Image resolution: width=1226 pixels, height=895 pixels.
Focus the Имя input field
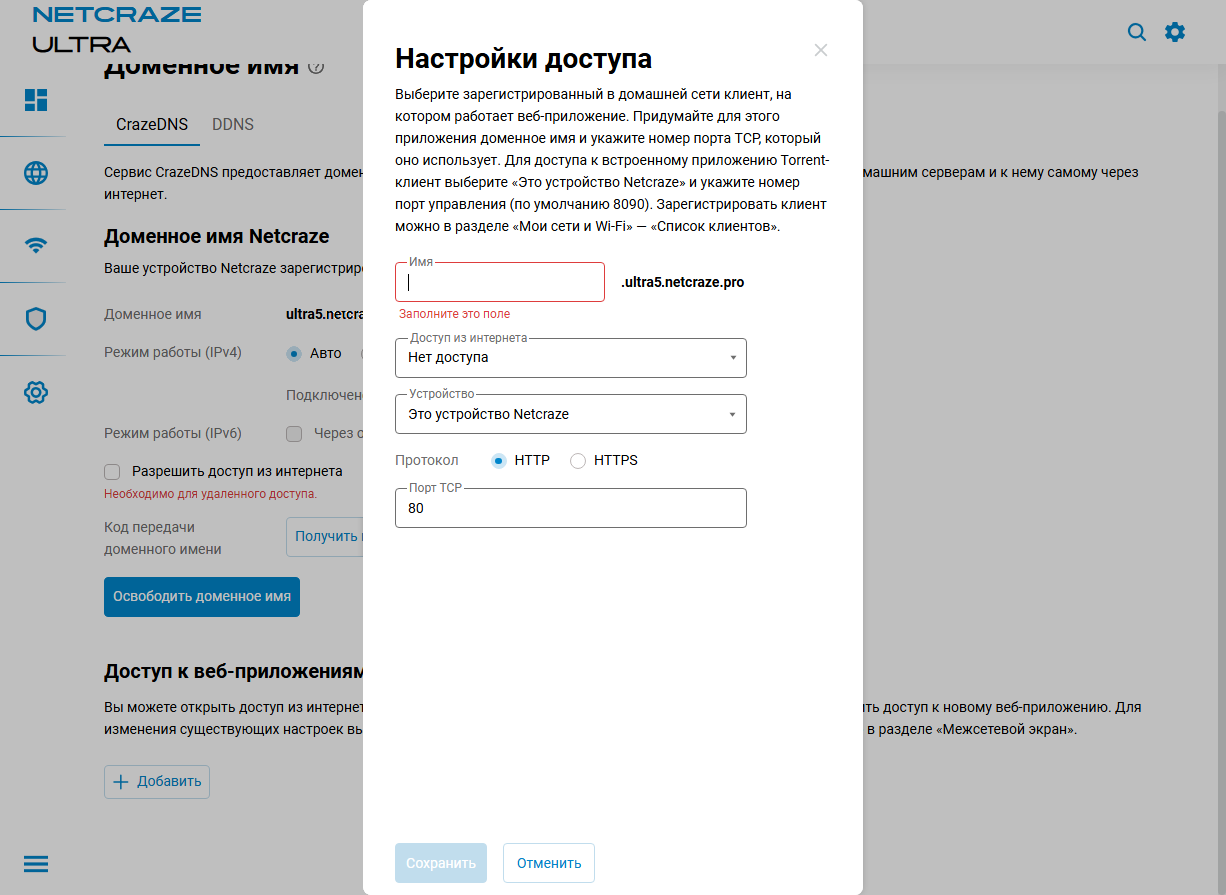500,282
